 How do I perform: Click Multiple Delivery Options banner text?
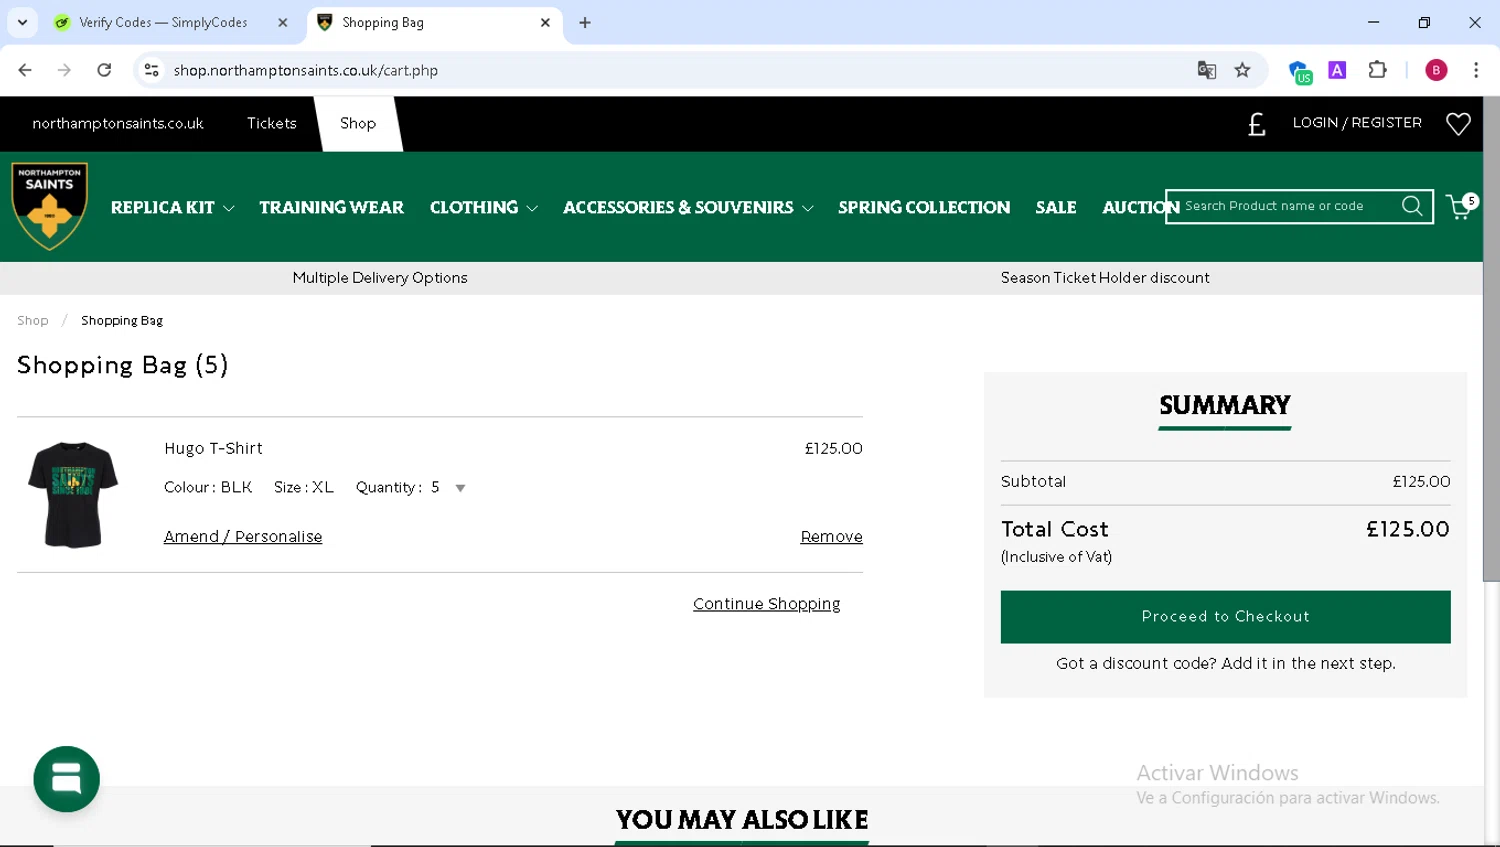click(380, 278)
